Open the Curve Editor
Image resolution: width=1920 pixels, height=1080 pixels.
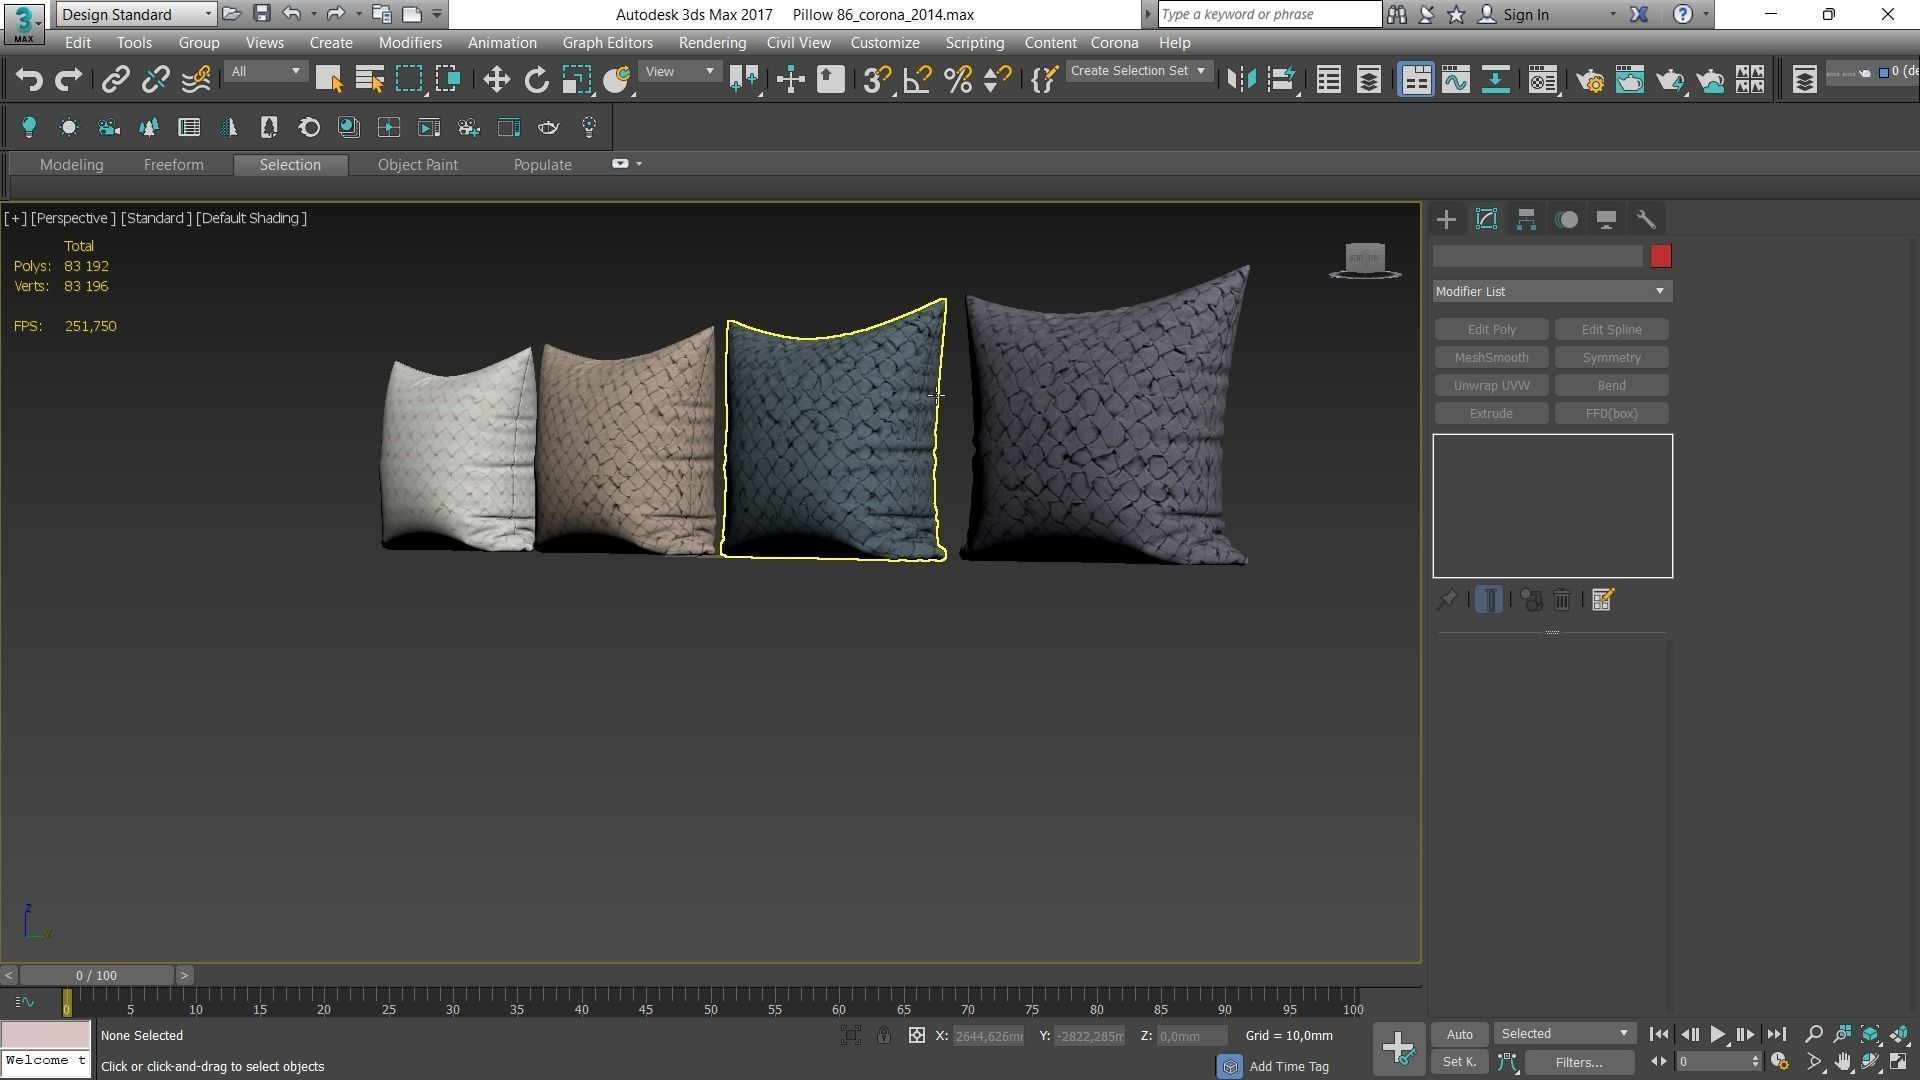tap(1456, 79)
